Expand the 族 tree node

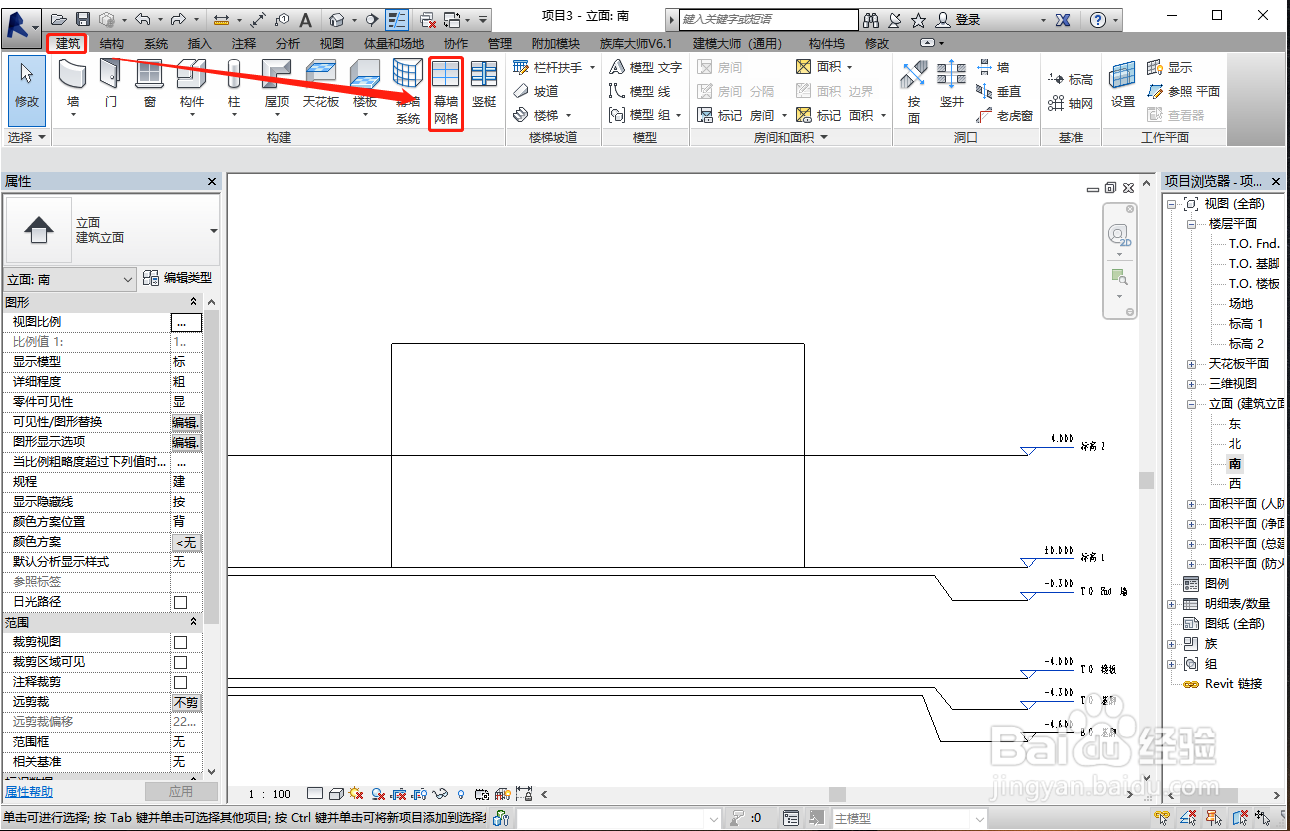pyautogui.click(x=1171, y=644)
